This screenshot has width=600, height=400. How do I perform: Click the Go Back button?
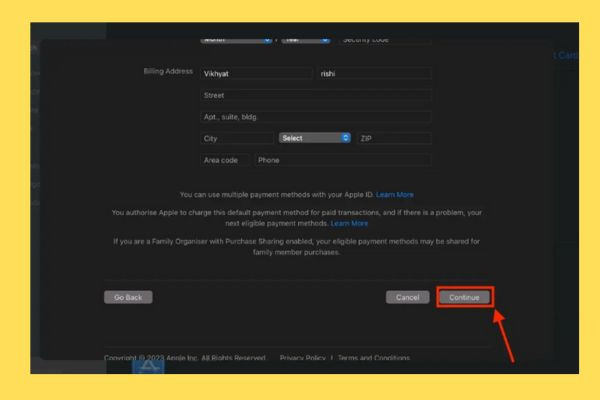pos(128,297)
